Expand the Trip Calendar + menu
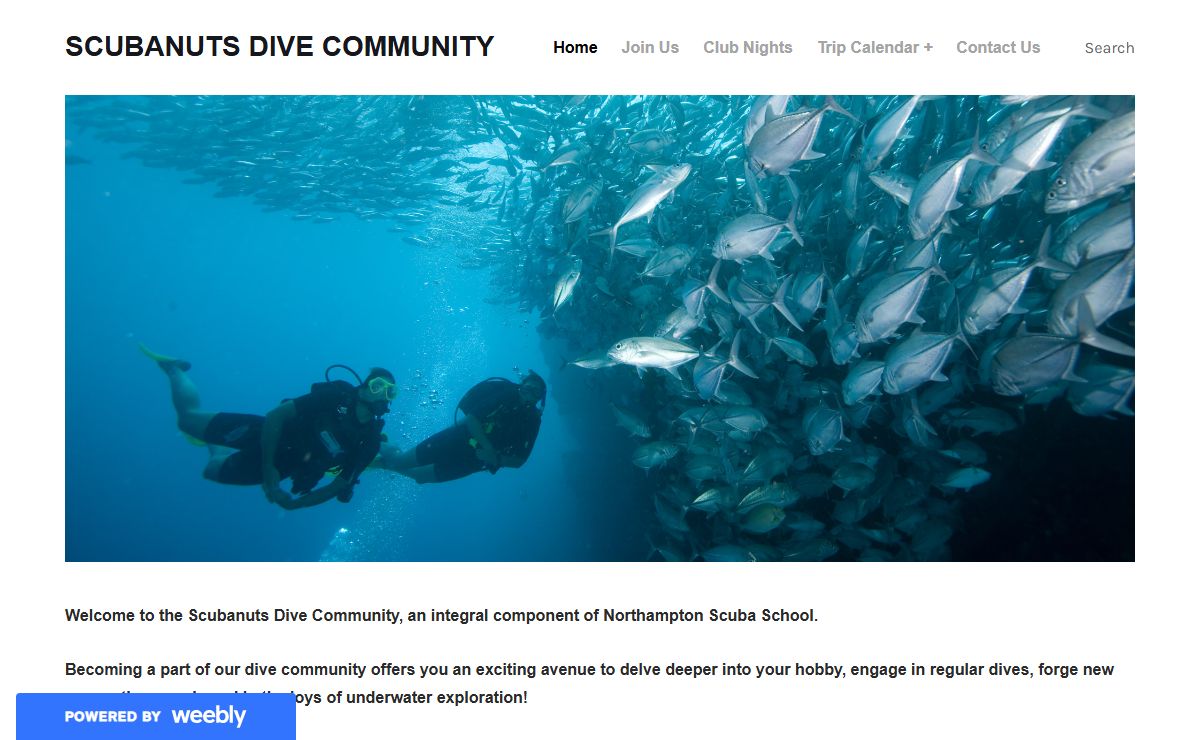Screen dimensions: 1200x740 (875, 47)
